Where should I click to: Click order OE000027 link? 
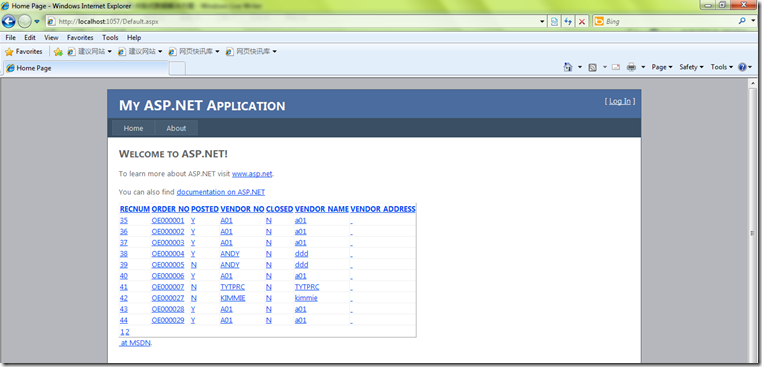point(168,298)
